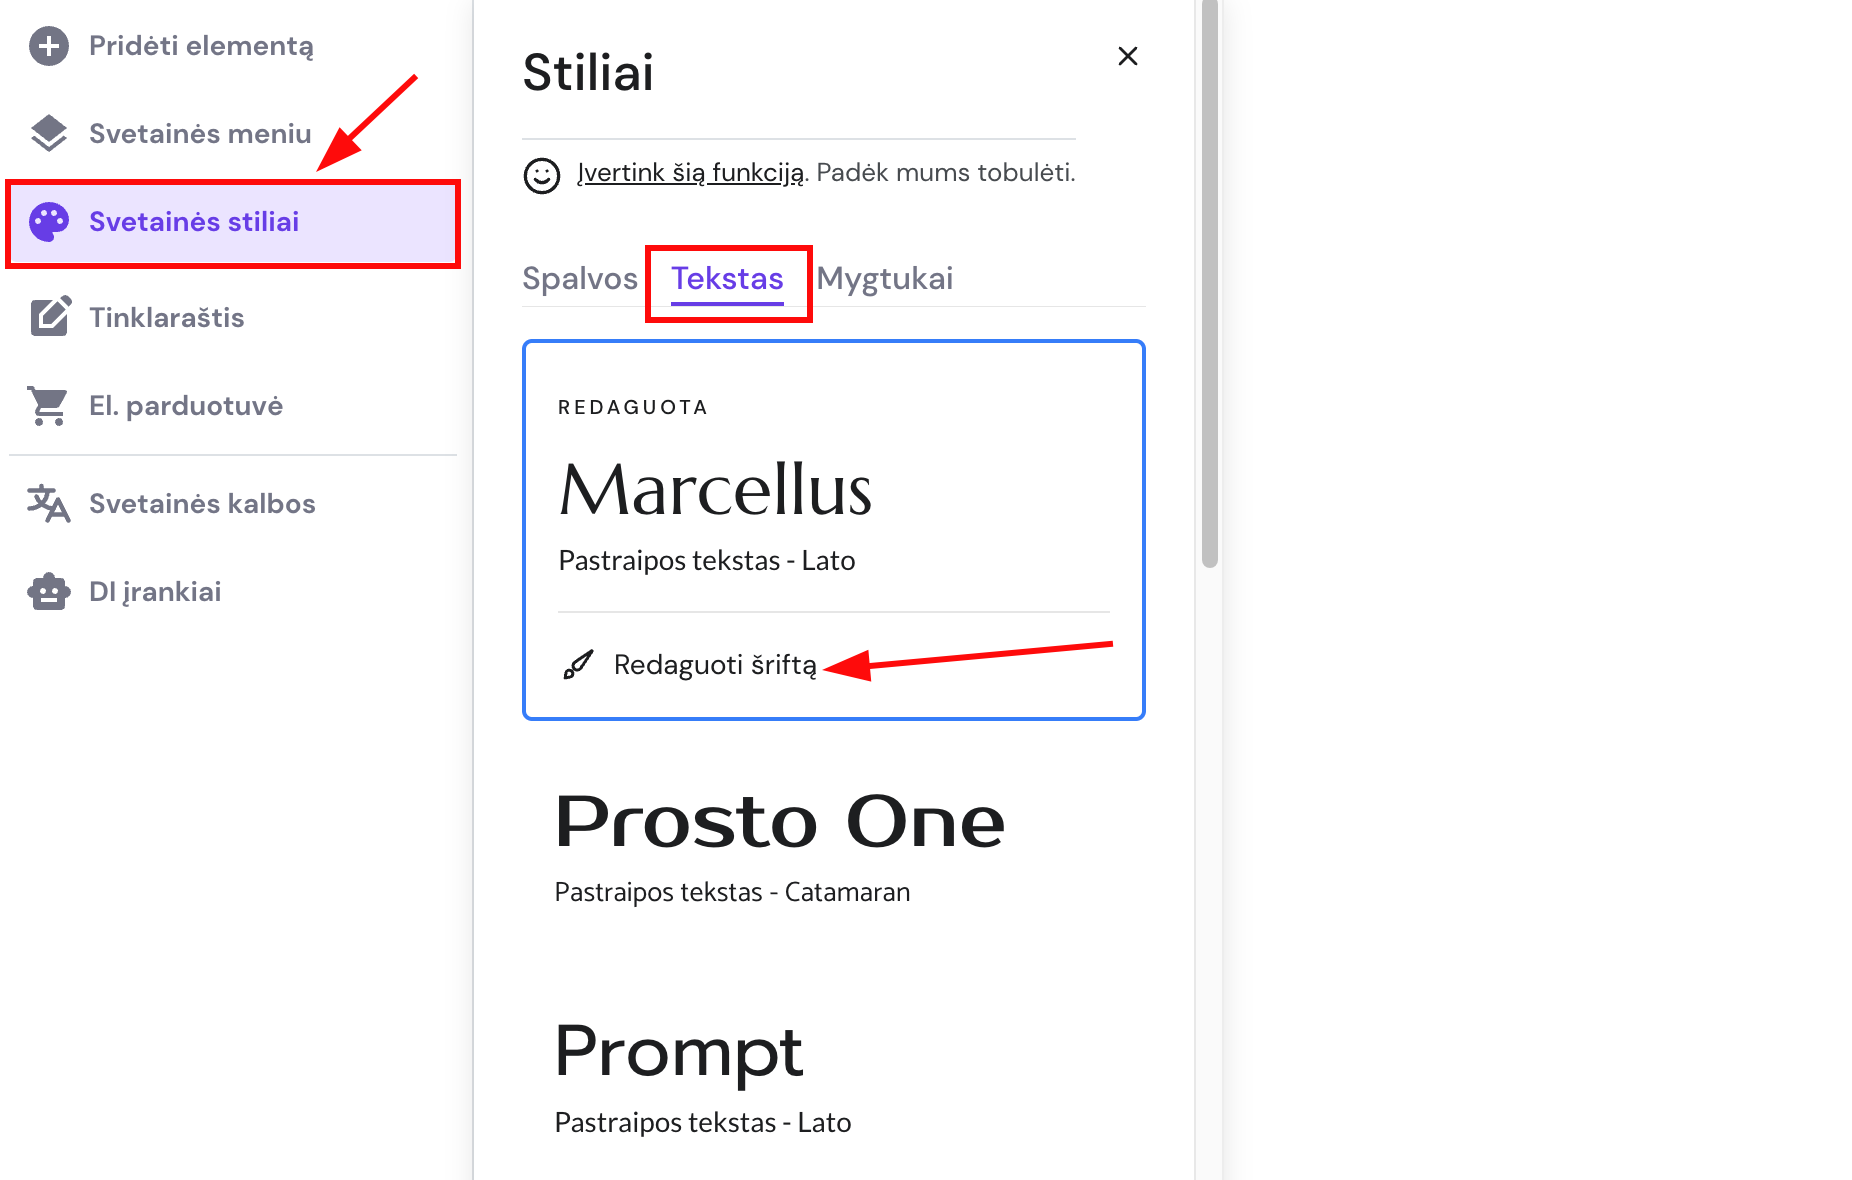This screenshot has height=1180, width=1852.
Task: Close the Stiliai panel
Action: (1128, 57)
